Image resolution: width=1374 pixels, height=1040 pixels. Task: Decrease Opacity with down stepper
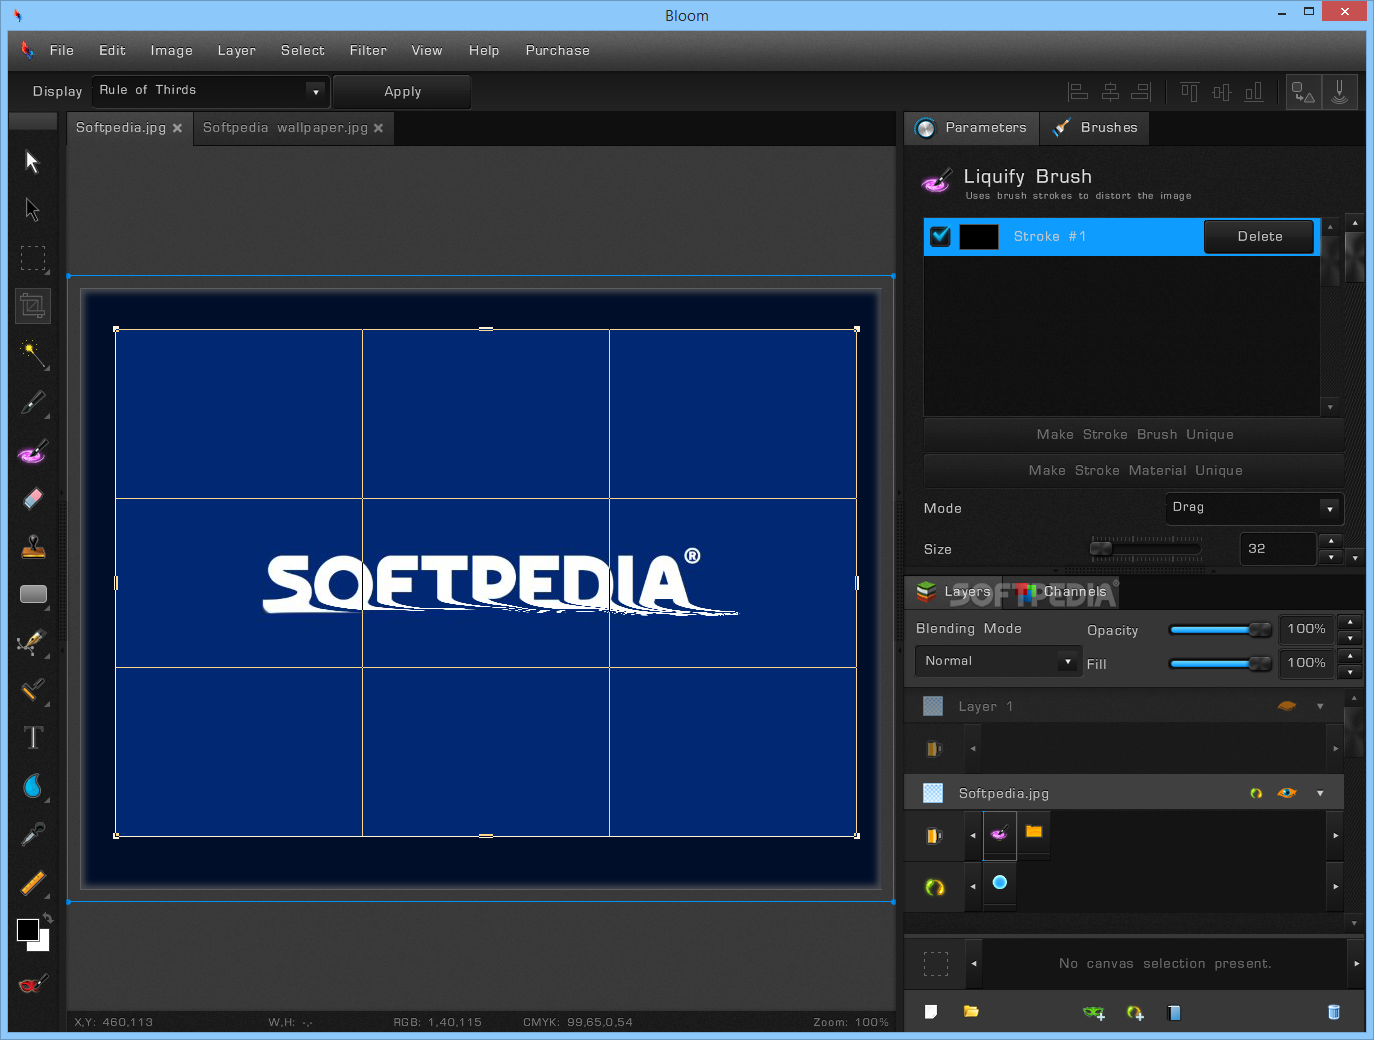click(x=1350, y=638)
